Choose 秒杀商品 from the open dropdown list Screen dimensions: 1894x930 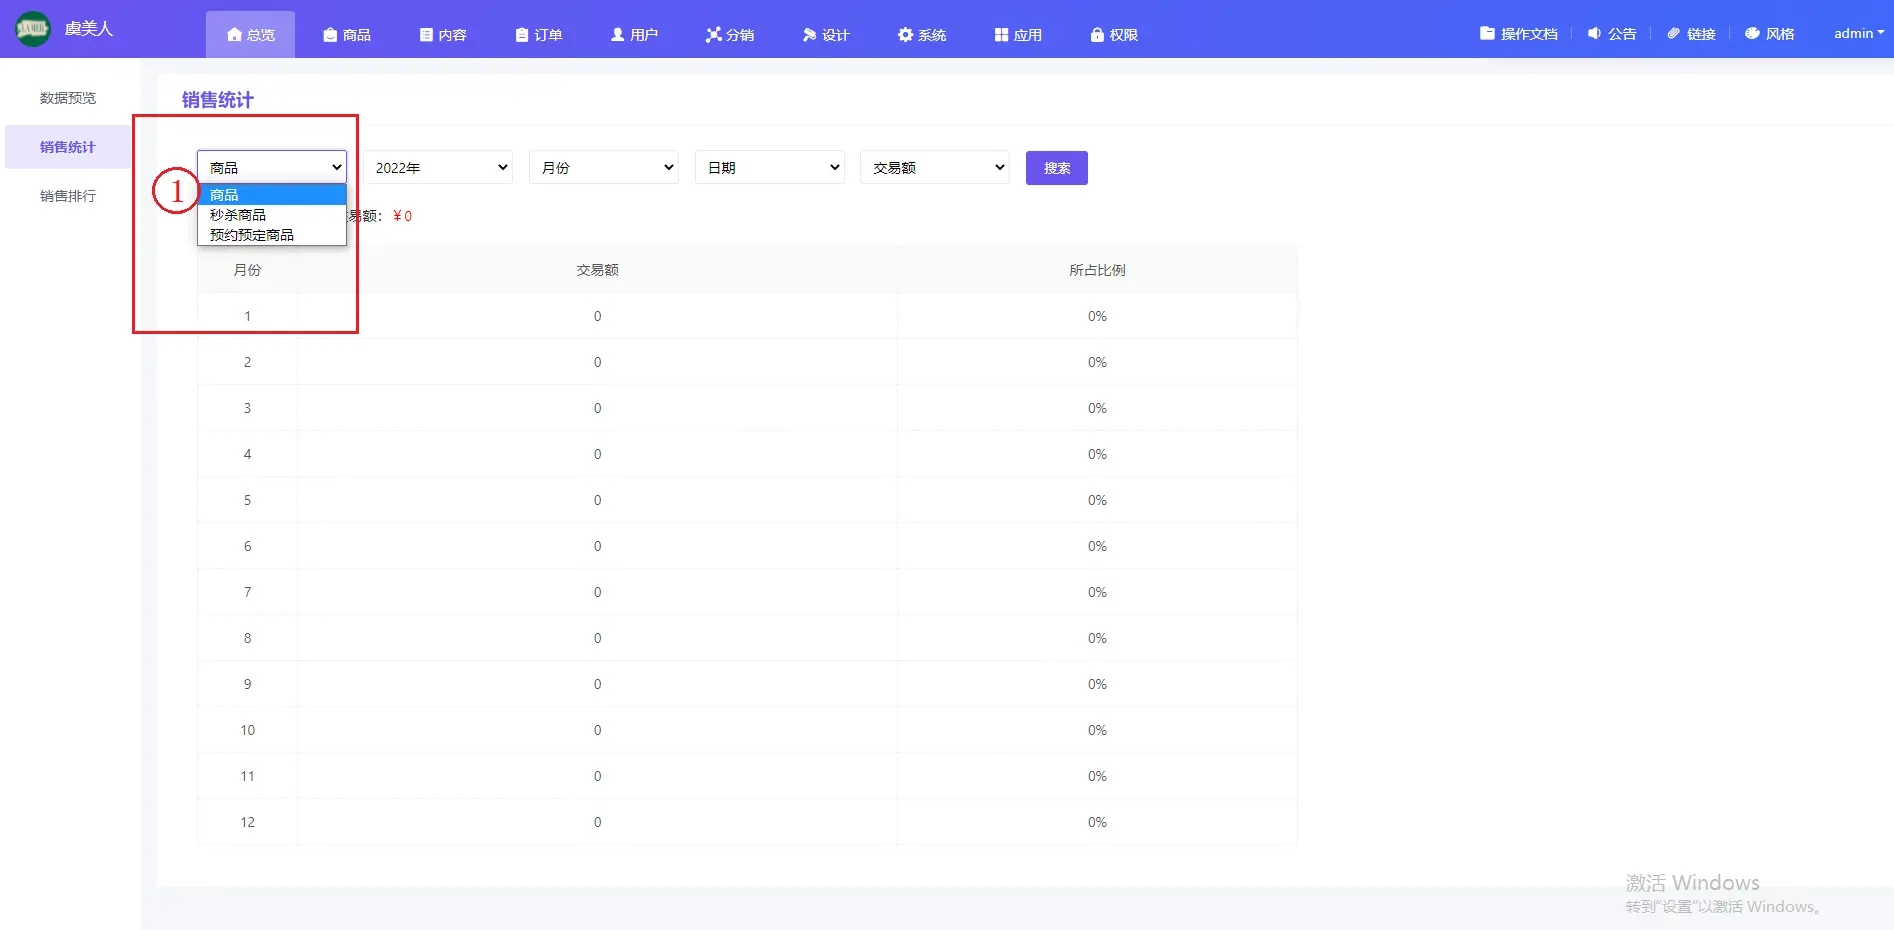(238, 215)
